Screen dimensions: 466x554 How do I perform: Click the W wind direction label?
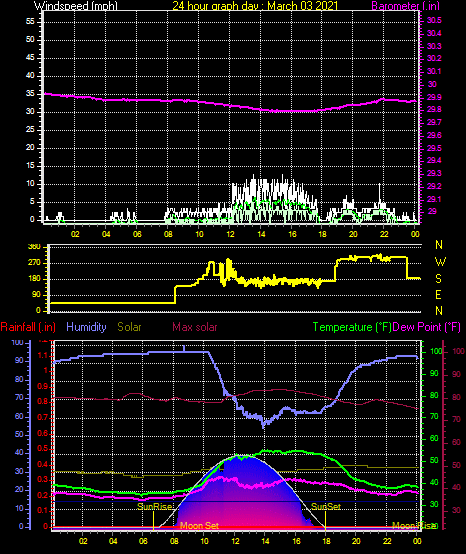[x=440, y=262]
